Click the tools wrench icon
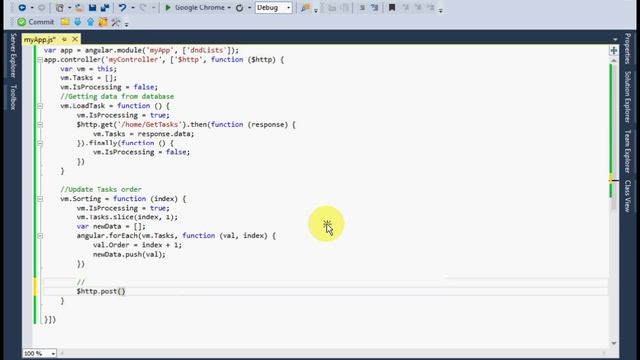Image resolution: width=640 pixels, height=360 pixels. [116, 22]
